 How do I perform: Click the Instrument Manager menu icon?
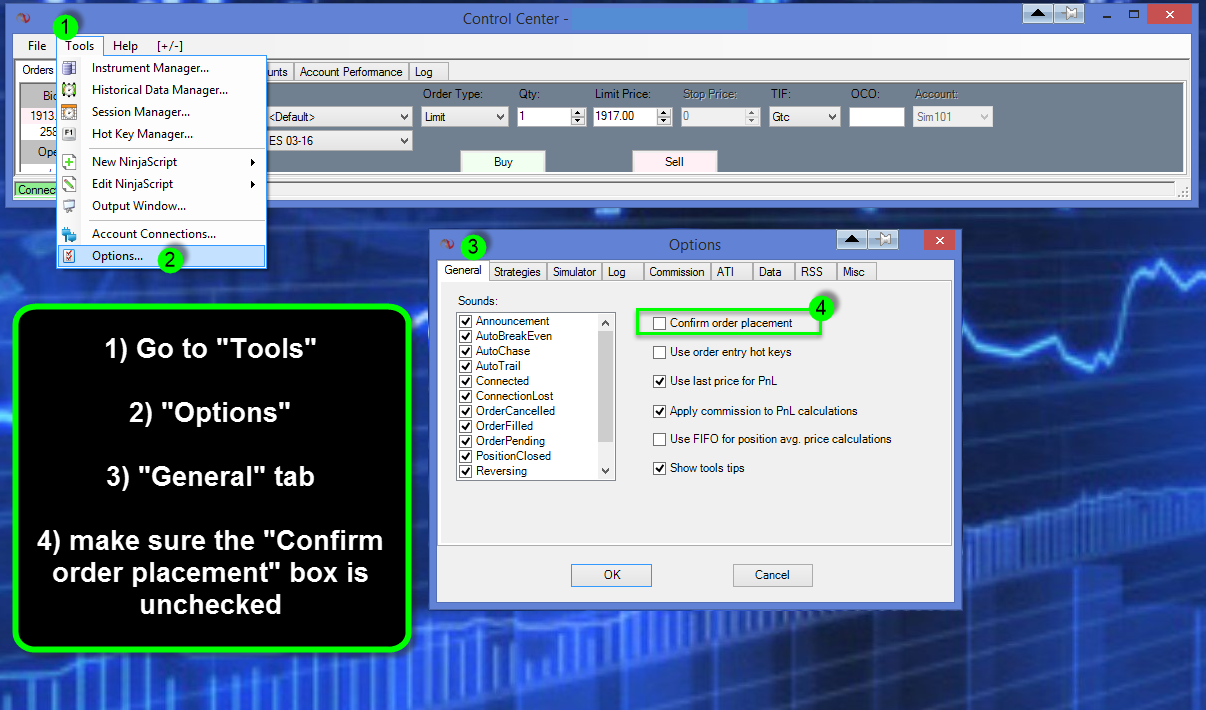click(x=69, y=68)
